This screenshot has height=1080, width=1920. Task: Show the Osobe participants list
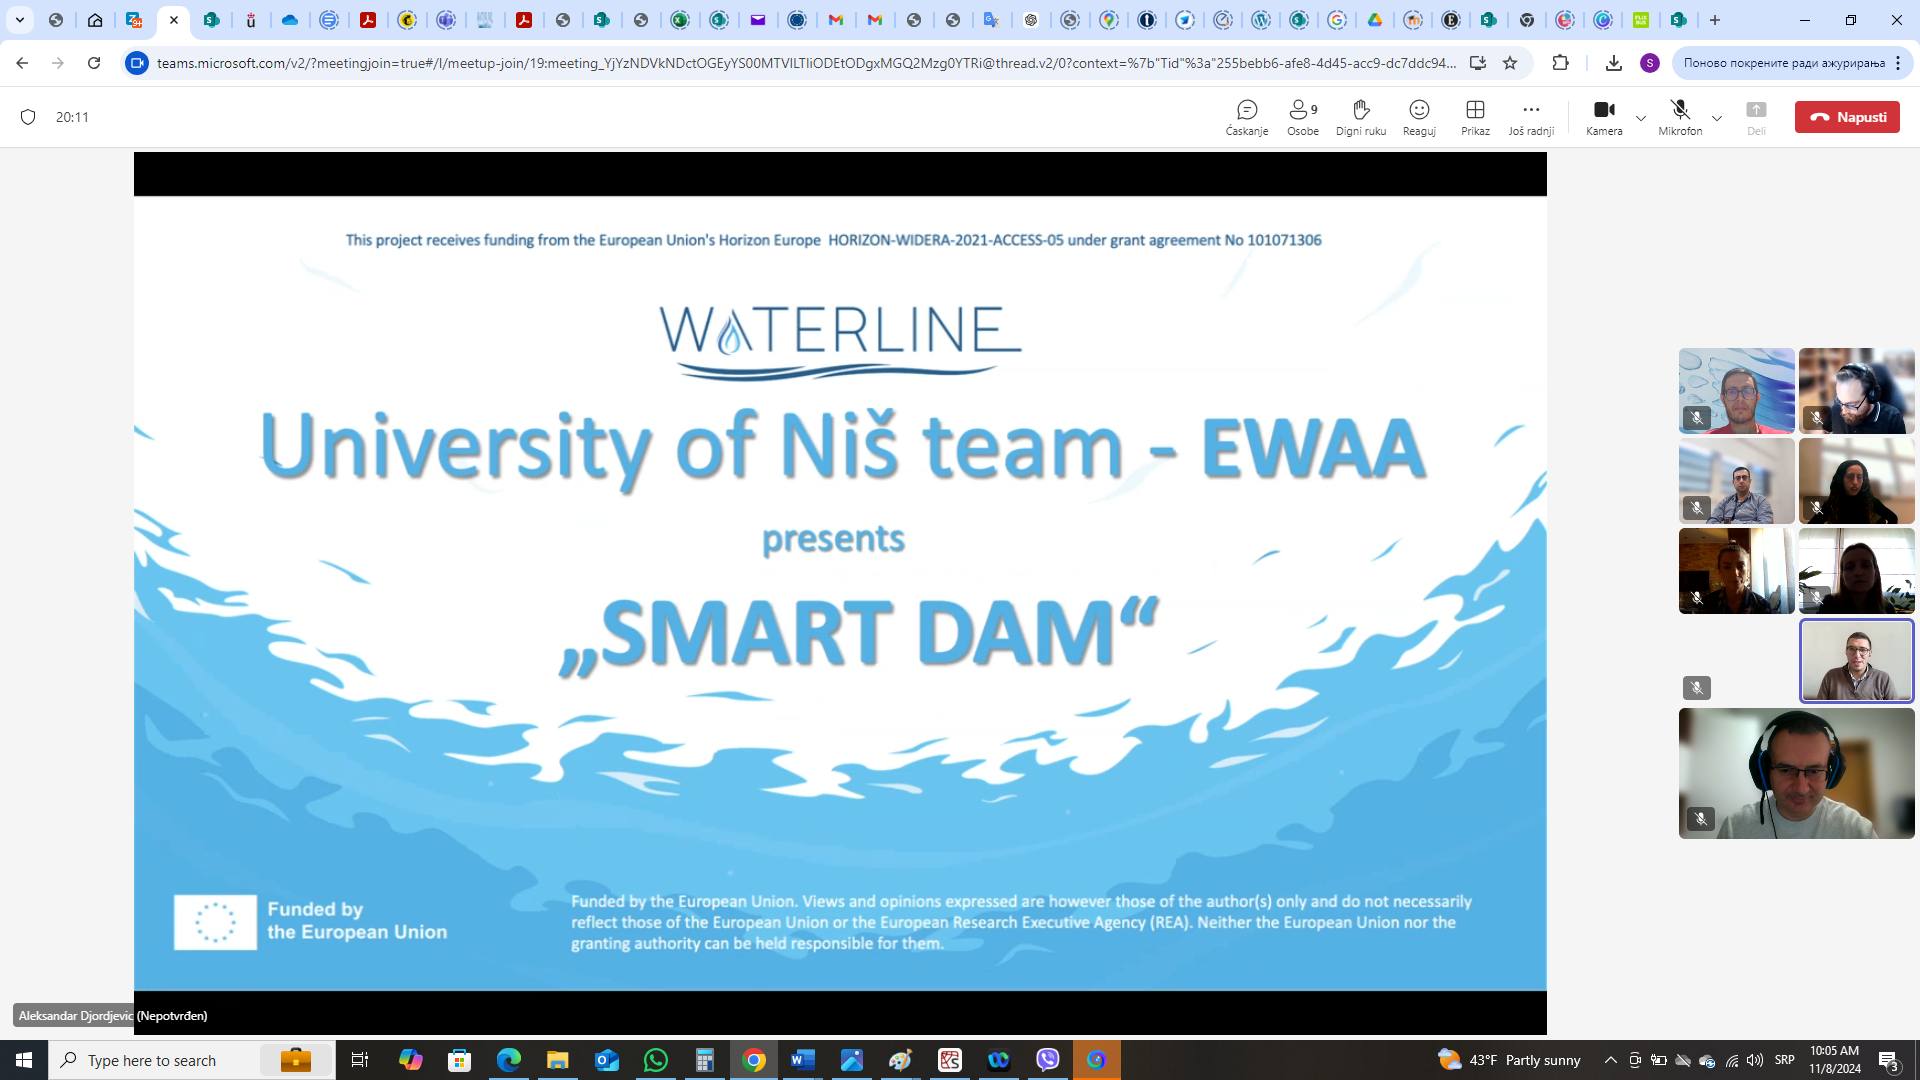pos(1303,117)
